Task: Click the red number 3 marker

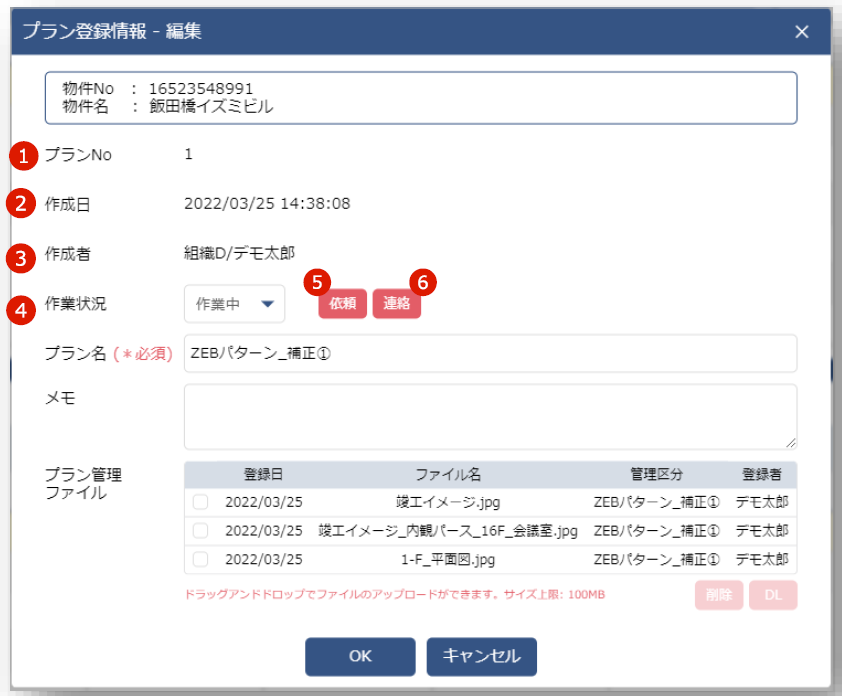Action: (22, 256)
